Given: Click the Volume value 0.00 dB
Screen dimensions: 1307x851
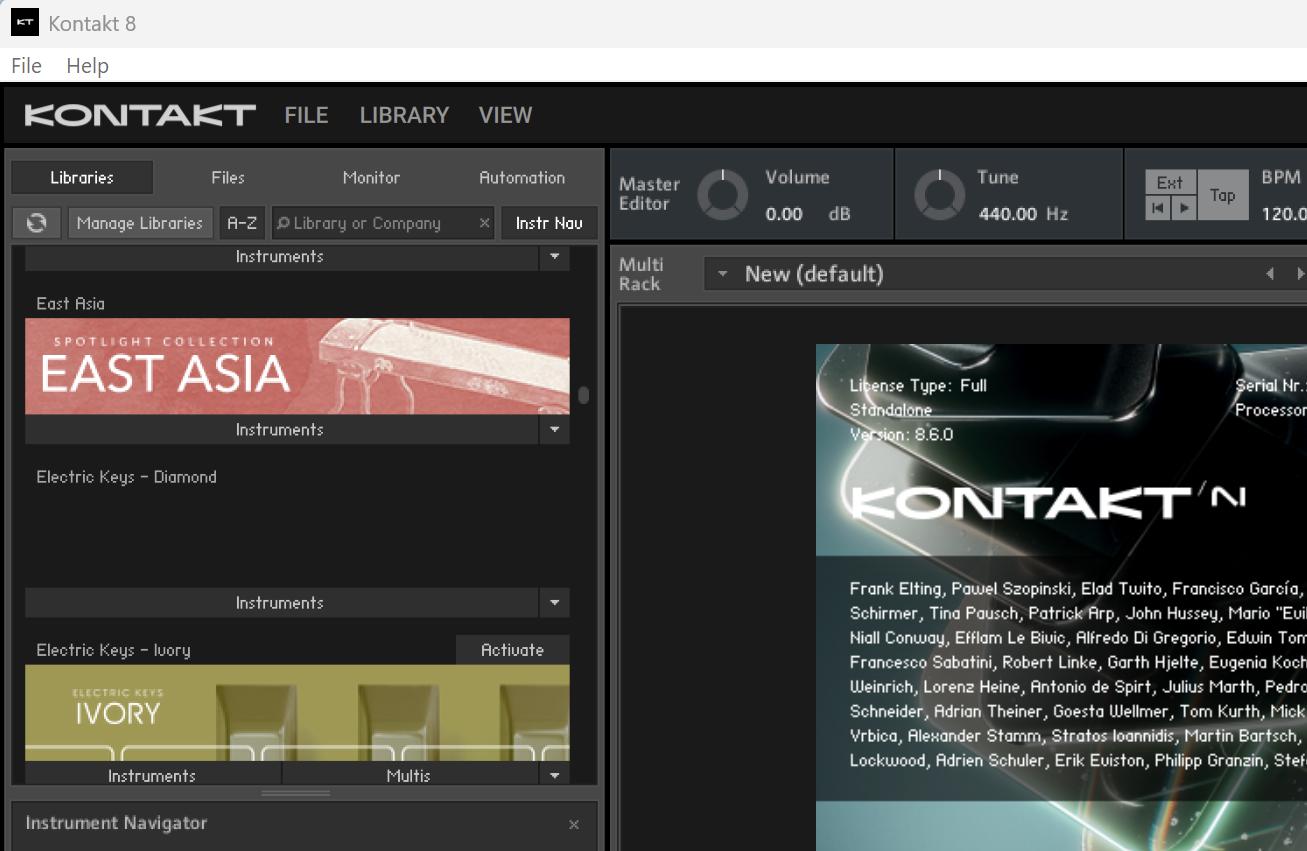Looking at the screenshot, I should pyautogui.click(x=807, y=214).
